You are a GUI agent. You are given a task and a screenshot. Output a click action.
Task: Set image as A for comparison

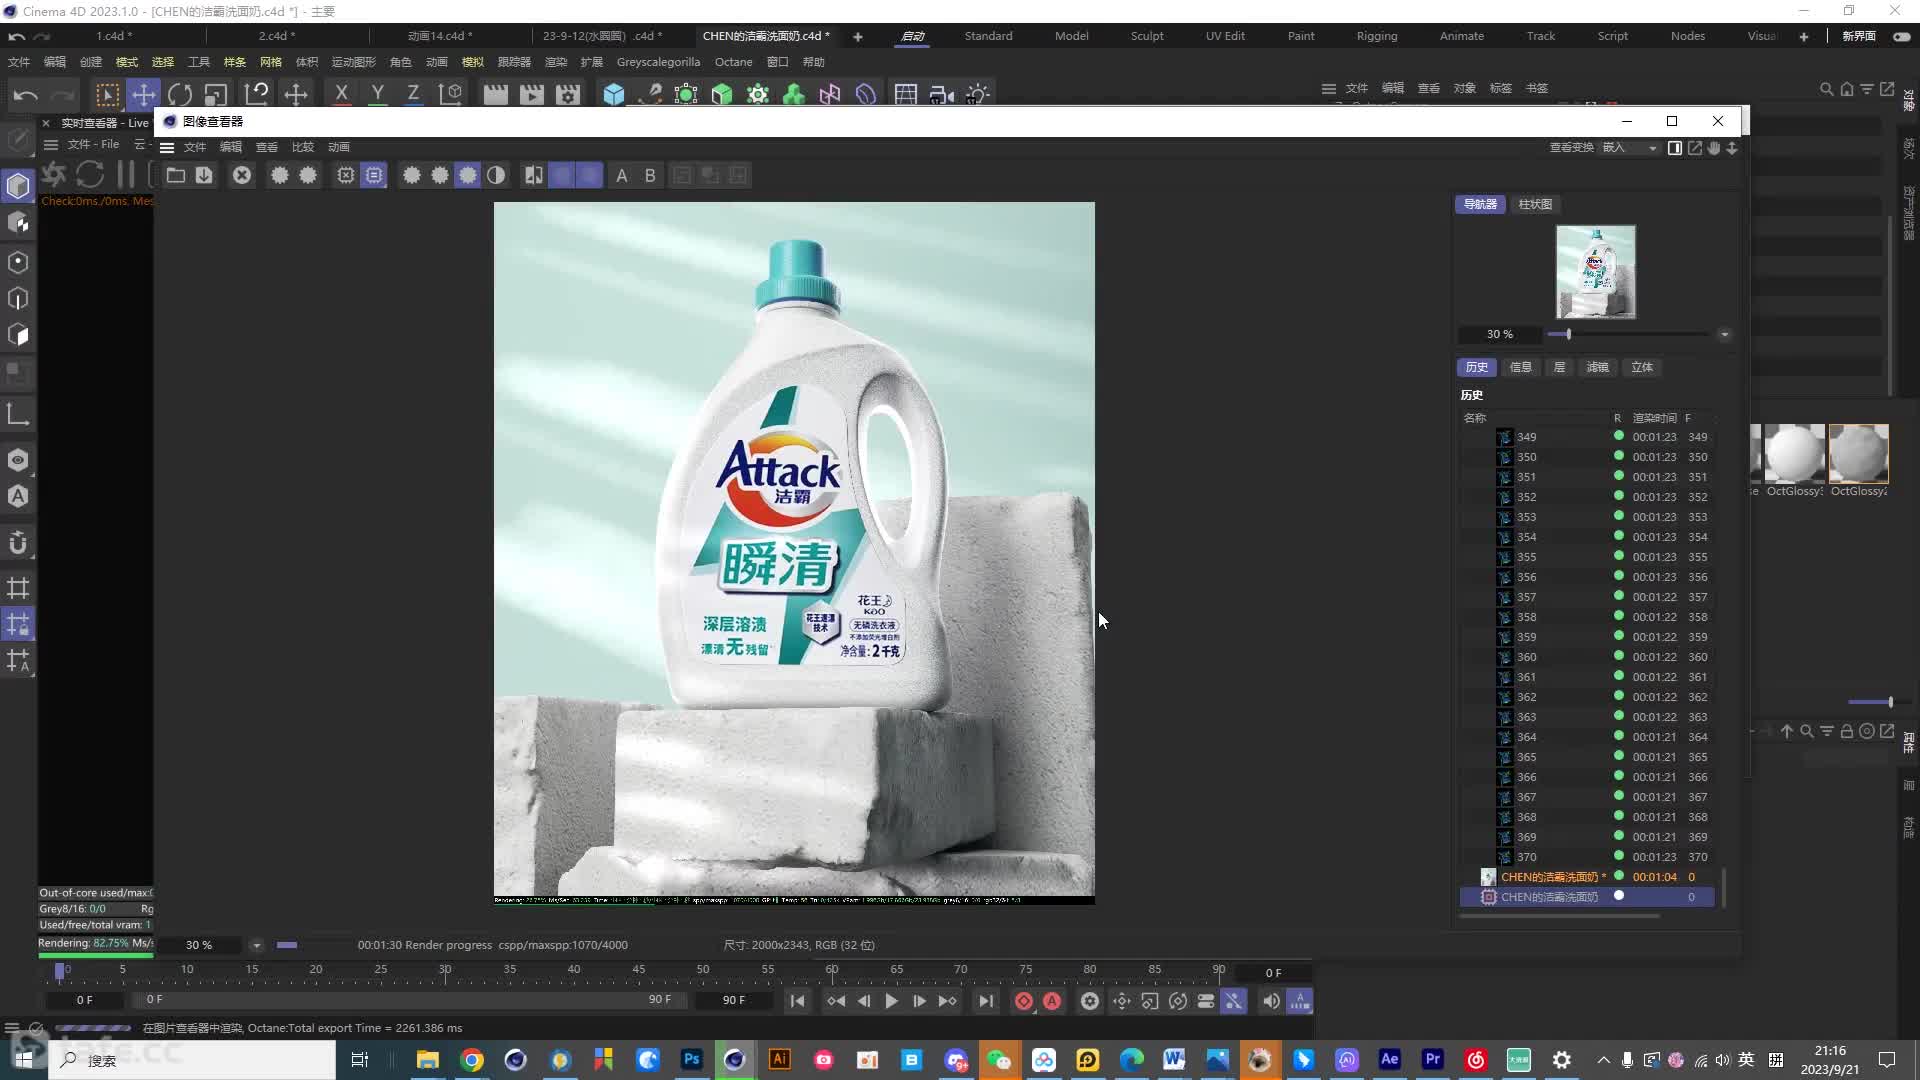coord(622,175)
